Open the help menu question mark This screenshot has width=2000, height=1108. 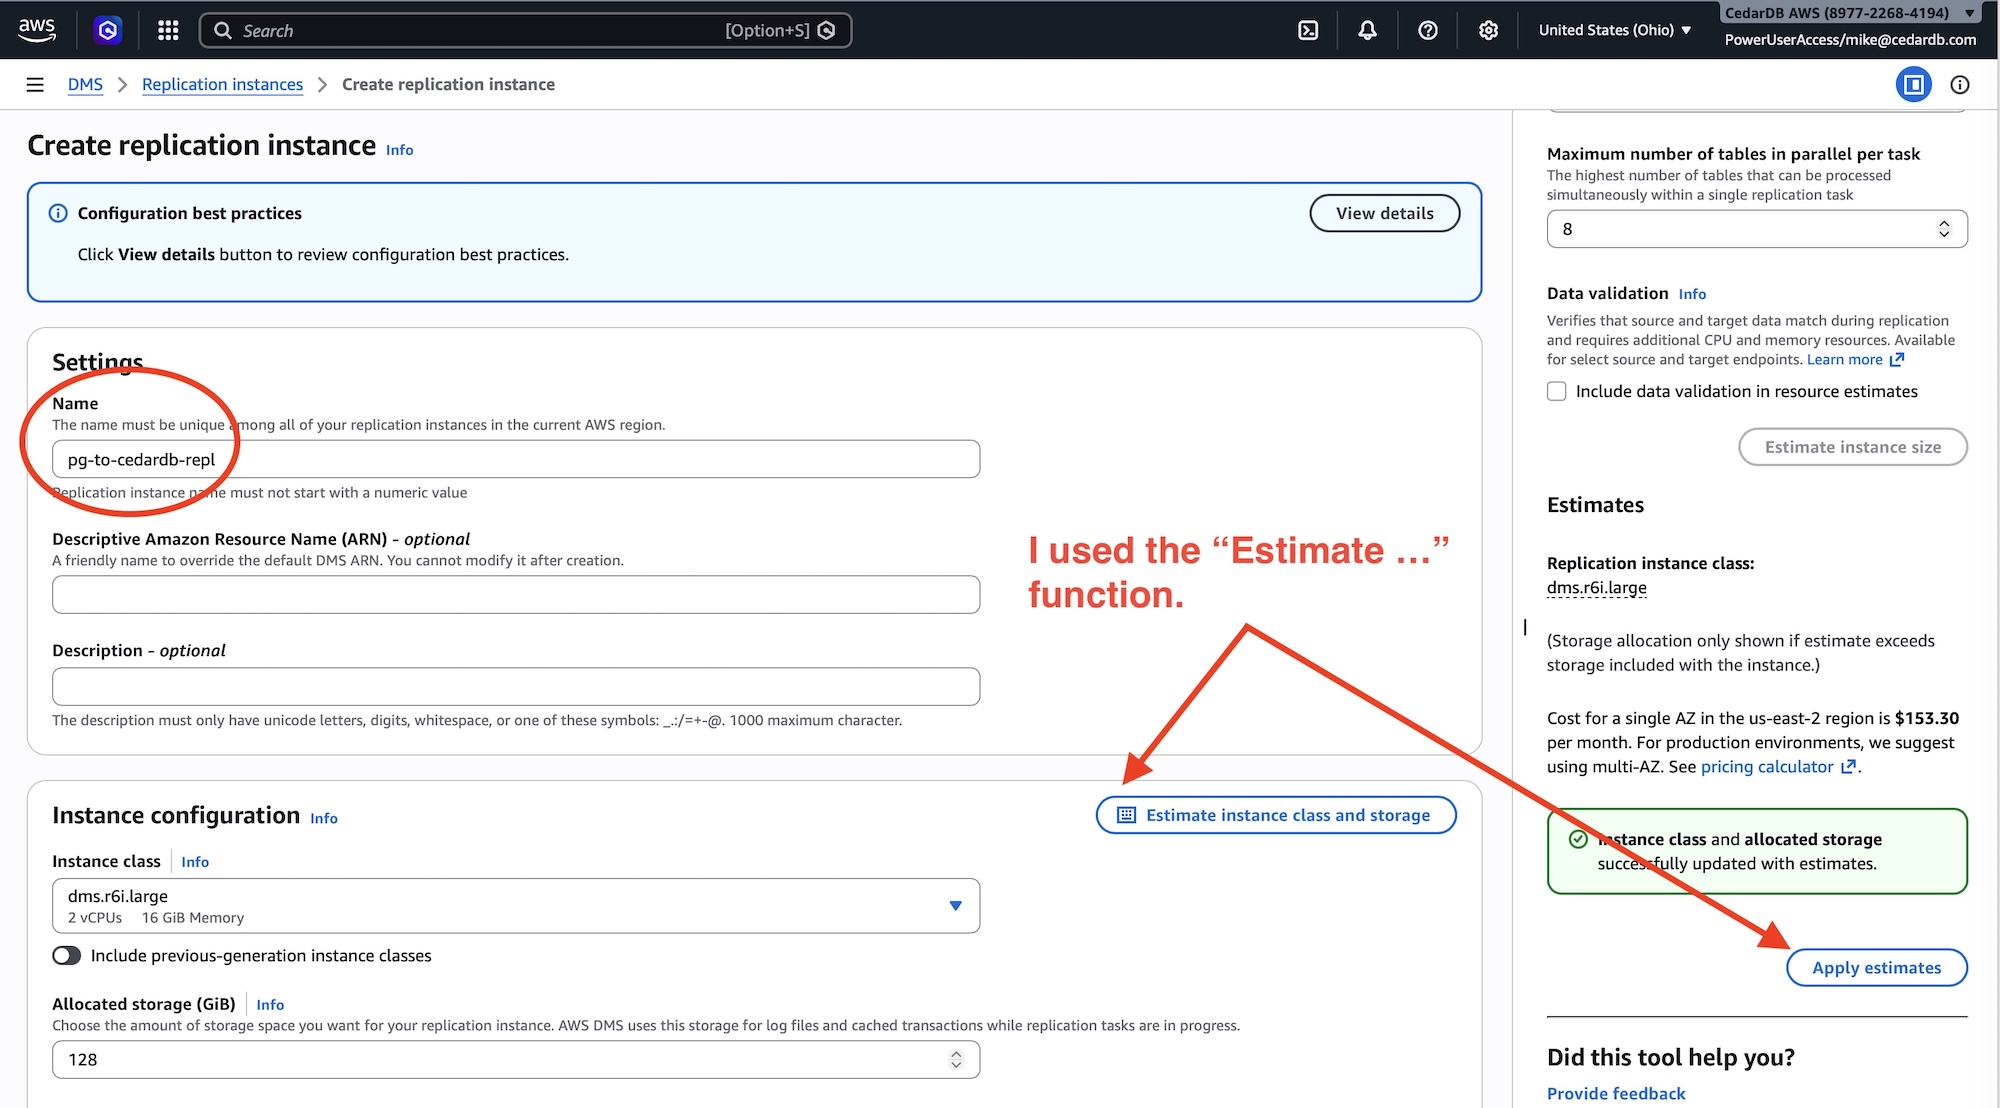click(1427, 30)
